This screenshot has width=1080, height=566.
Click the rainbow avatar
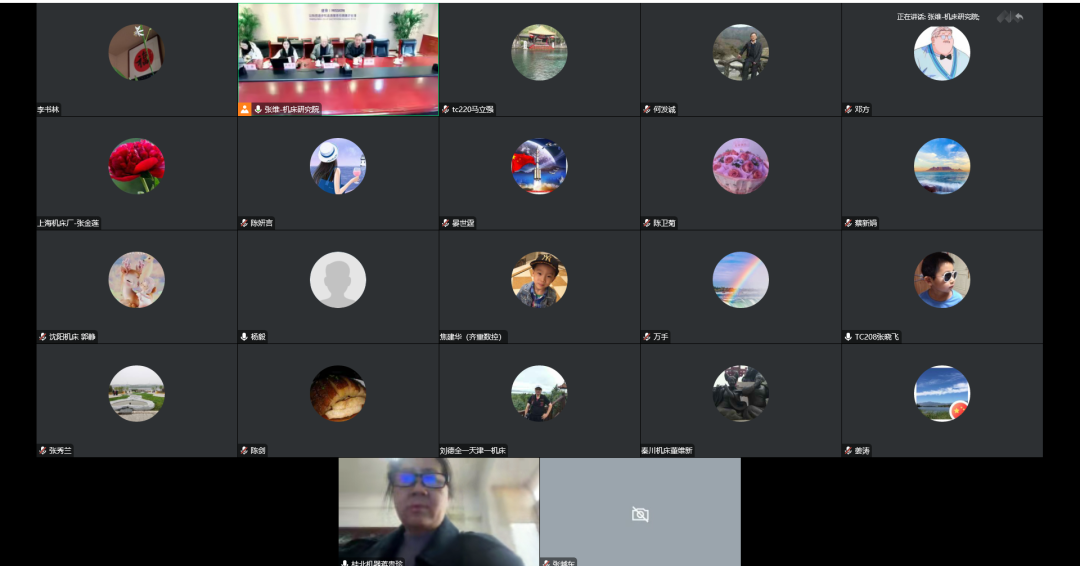point(740,280)
